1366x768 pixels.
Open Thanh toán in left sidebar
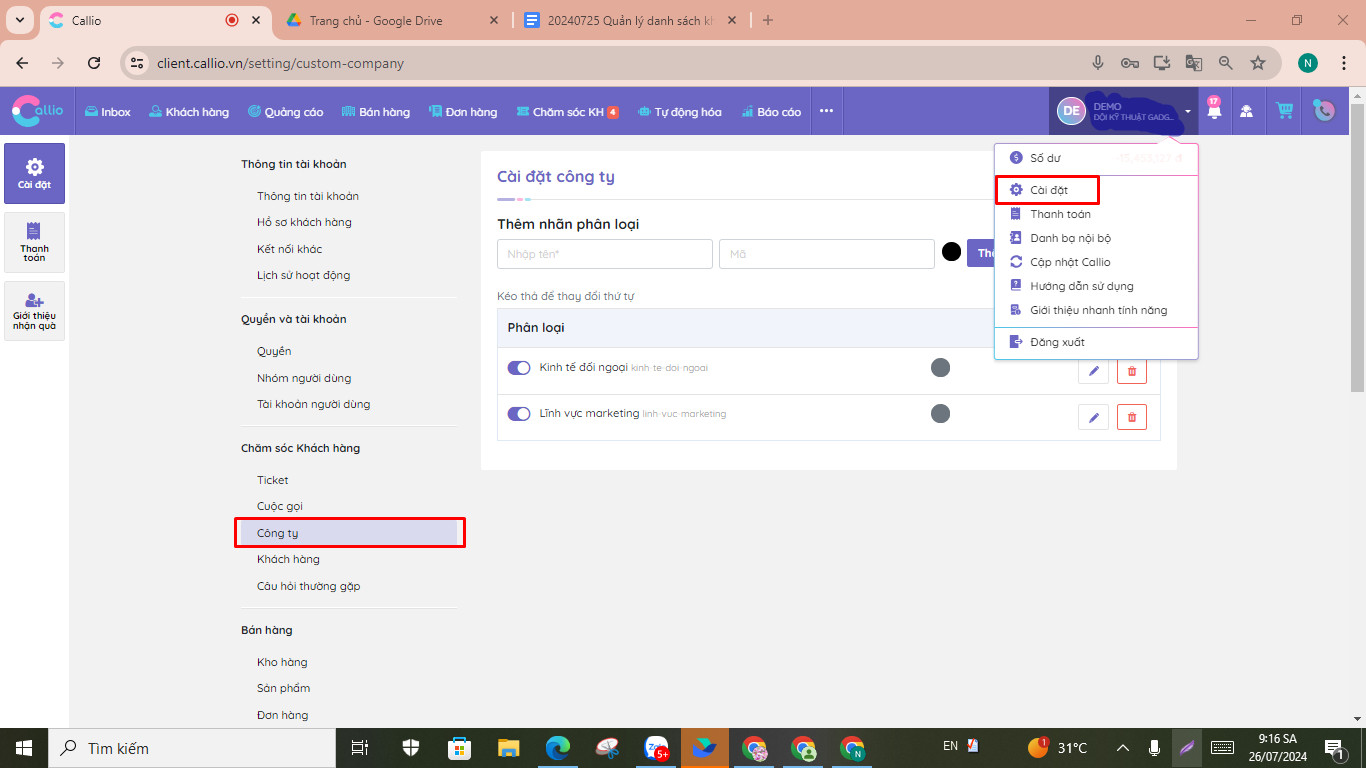(34, 242)
